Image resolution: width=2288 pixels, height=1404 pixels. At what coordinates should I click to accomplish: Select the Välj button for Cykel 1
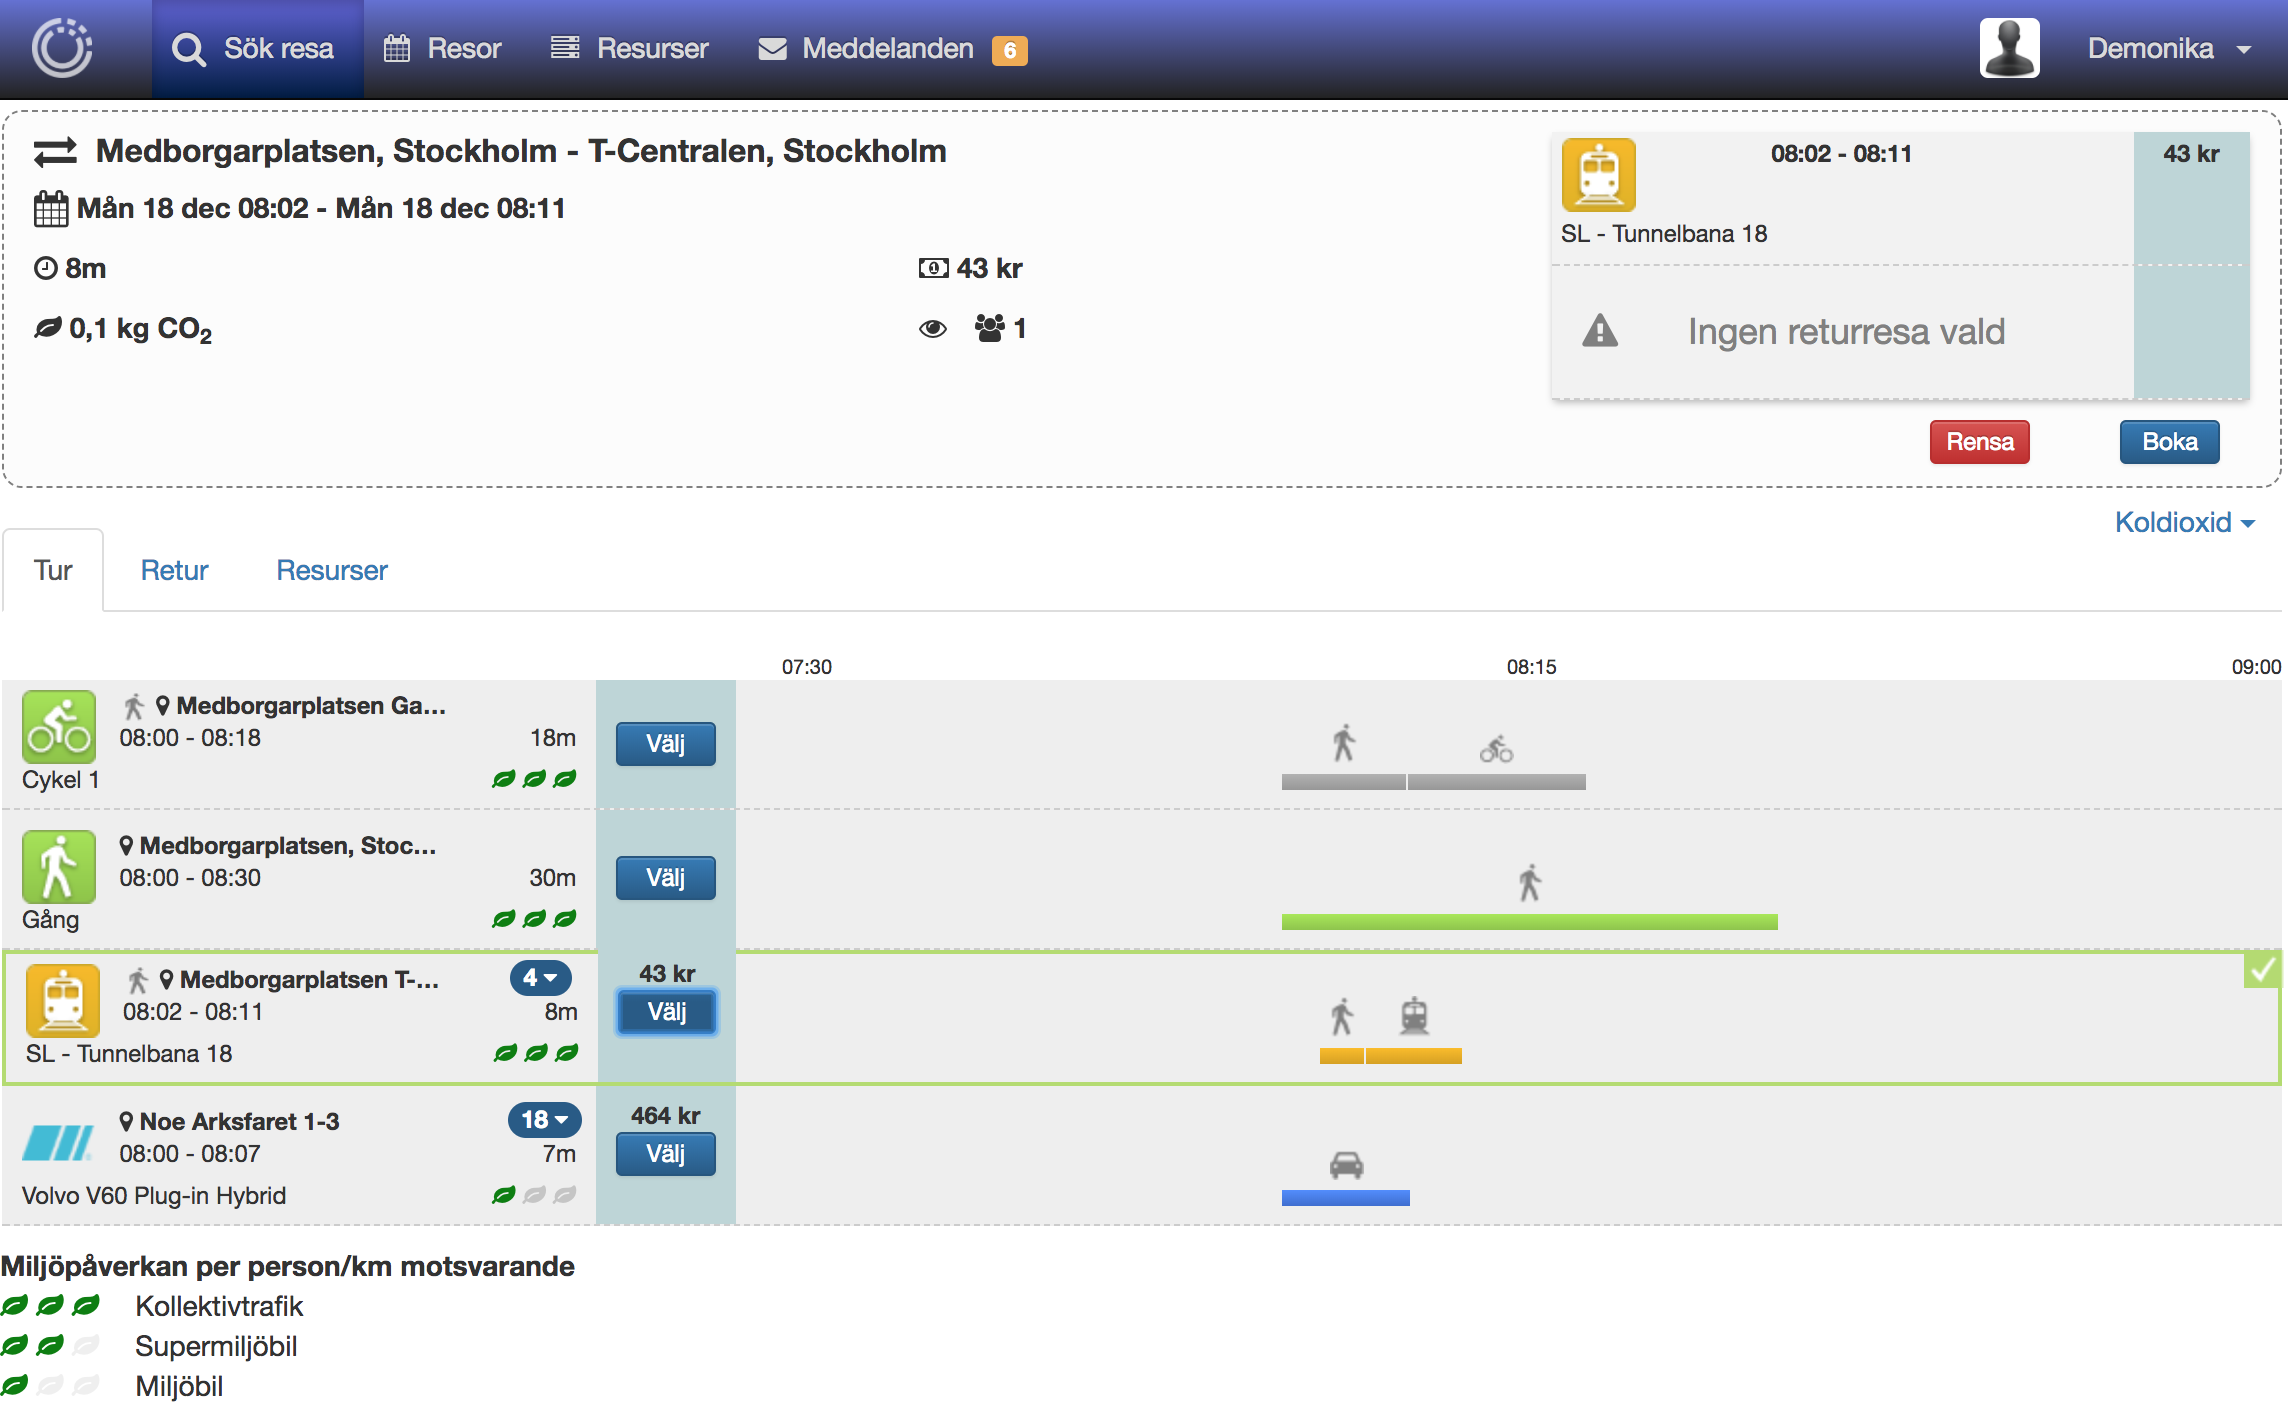point(665,744)
